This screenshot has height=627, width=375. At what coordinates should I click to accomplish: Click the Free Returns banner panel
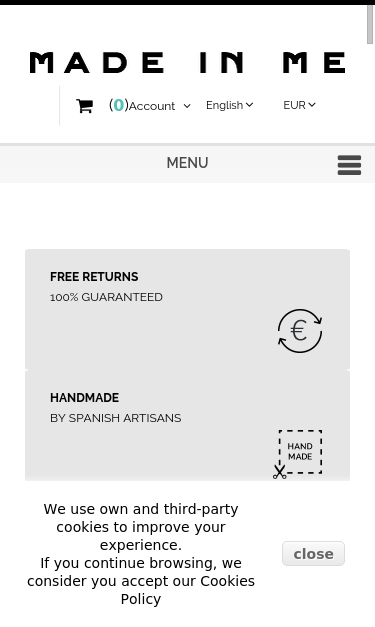(188, 309)
